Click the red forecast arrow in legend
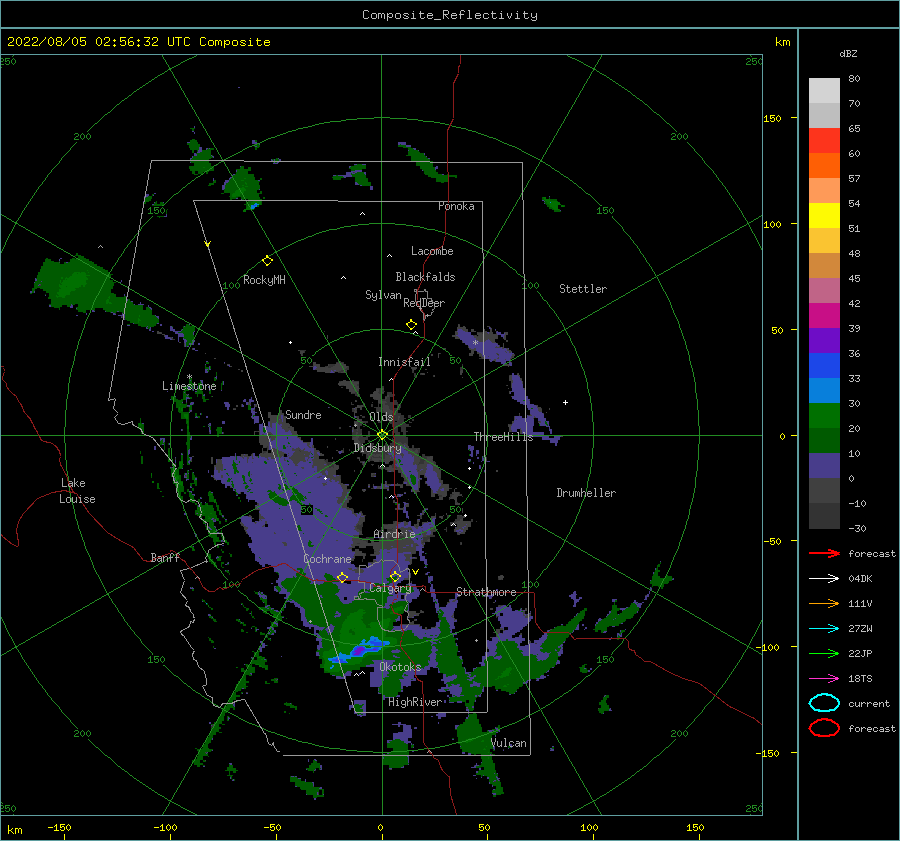The width and height of the screenshot is (900, 841). (x=824, y=553)
